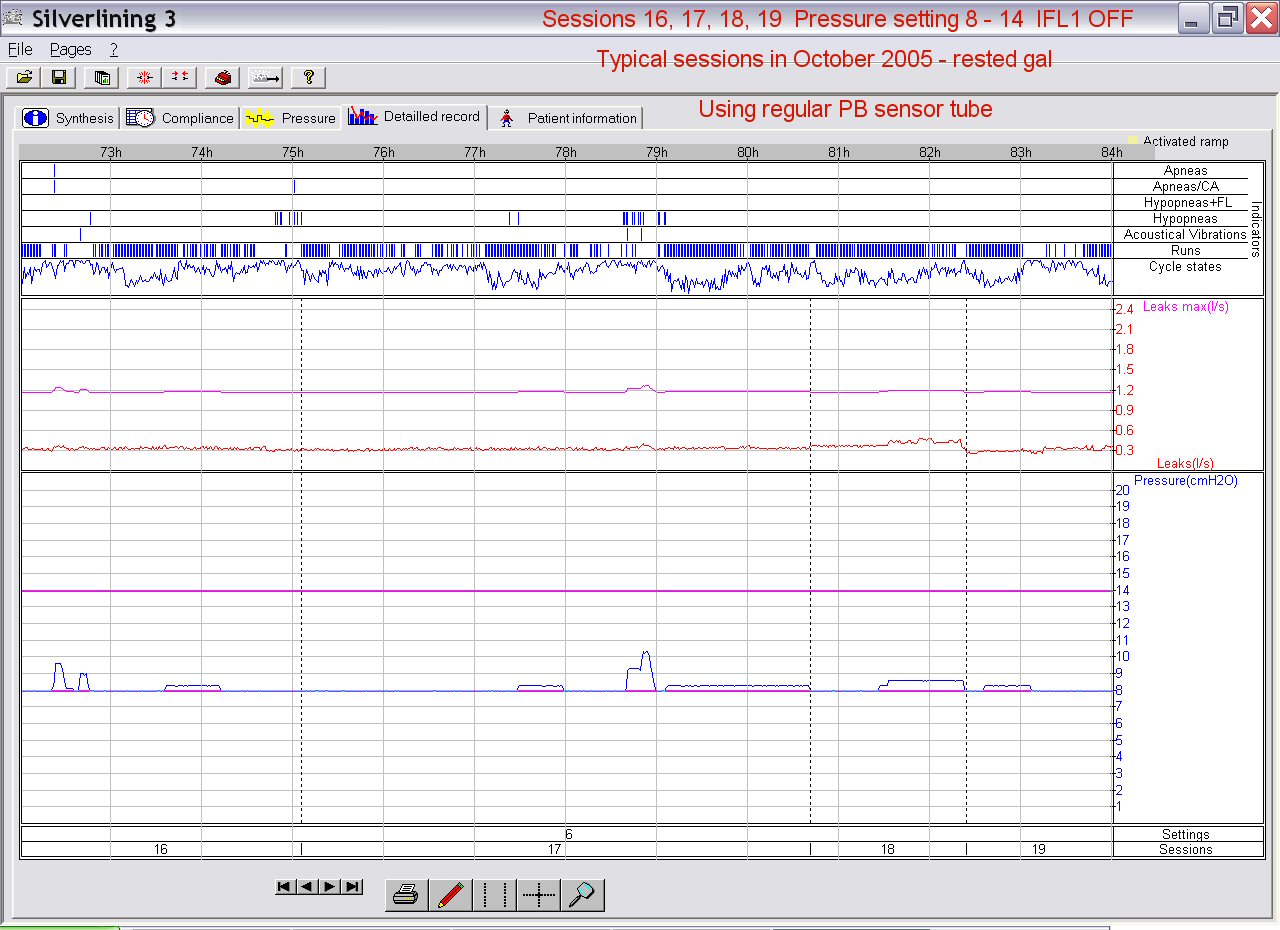Open the Pages menu
The image size is (1280, 930).
pos(70,49)
